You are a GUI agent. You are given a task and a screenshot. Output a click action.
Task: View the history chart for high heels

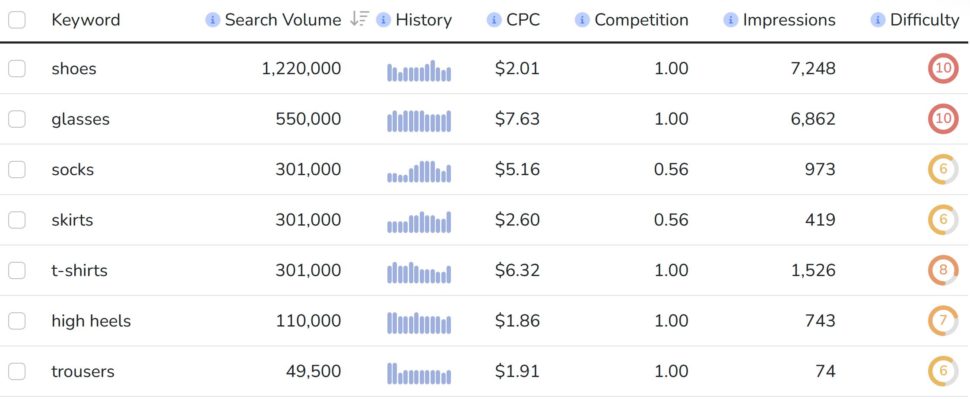pos(419,323)
